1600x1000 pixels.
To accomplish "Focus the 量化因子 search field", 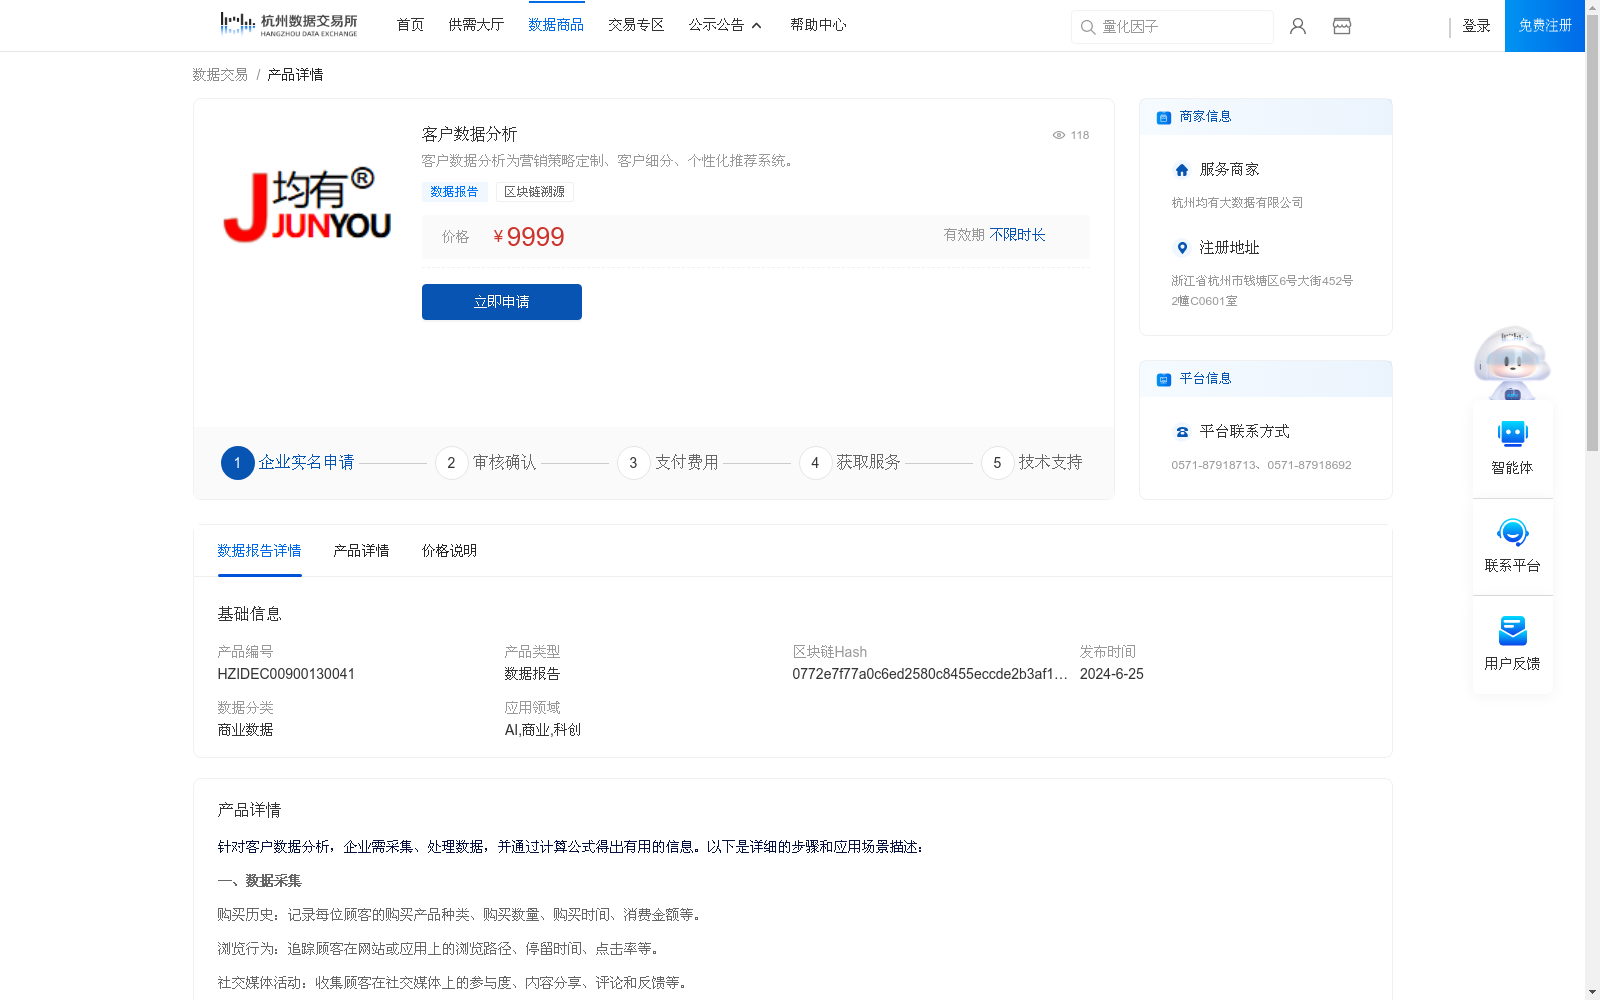I will click(x=1172, y=27).
